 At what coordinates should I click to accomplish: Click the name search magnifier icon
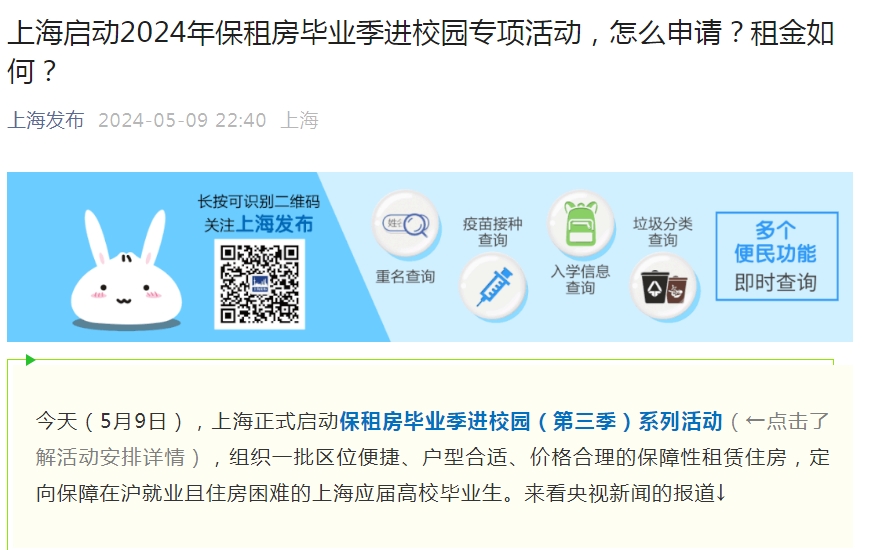[x=406, y=225]
